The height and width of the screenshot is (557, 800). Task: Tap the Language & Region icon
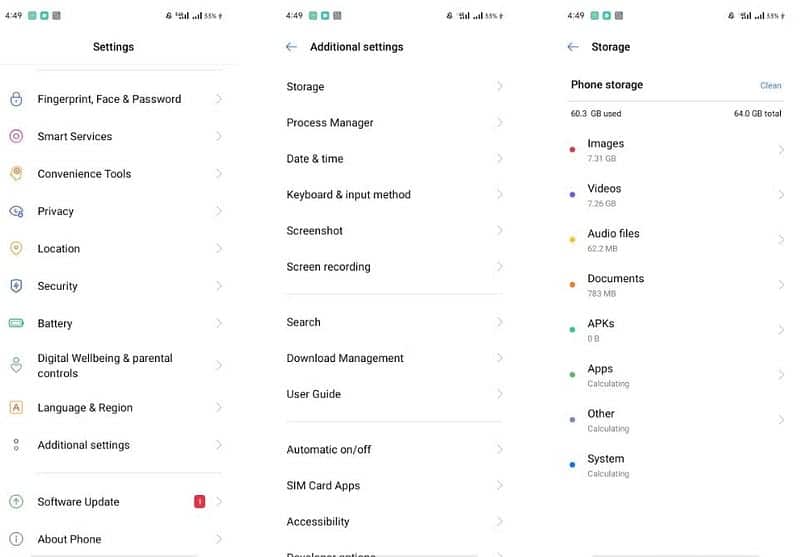coord(16,408)
